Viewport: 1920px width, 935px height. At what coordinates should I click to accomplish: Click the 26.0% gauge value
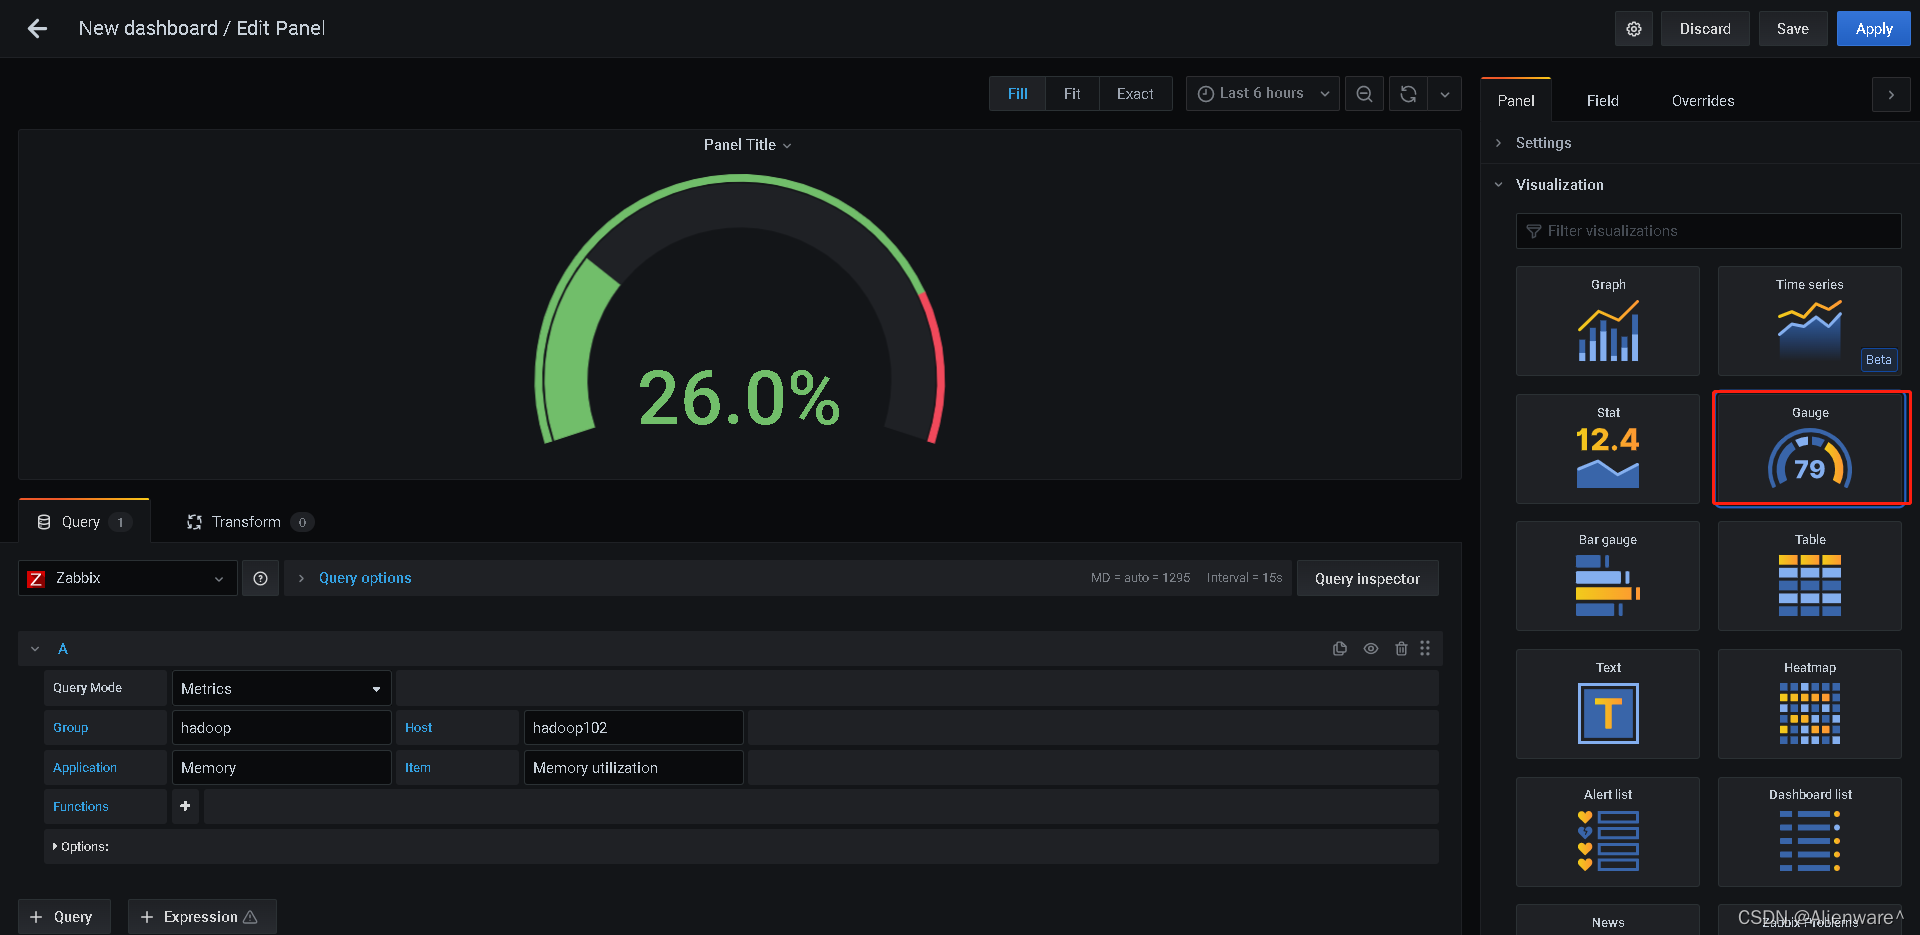pyautogui.click(x=739, y=398)
